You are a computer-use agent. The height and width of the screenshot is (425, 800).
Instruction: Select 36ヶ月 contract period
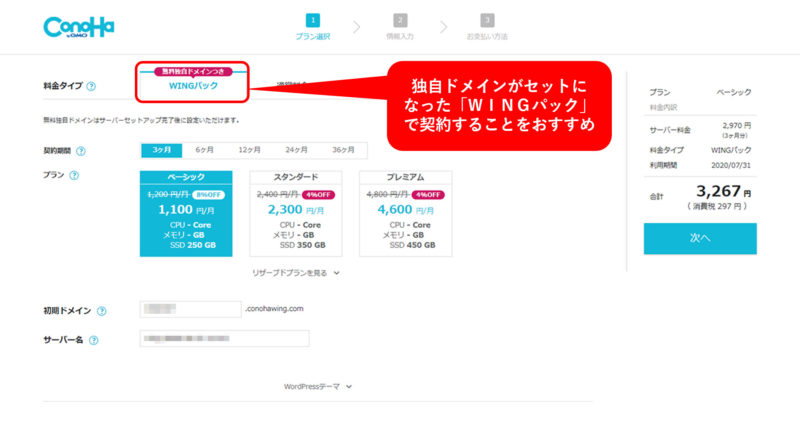click(343, 150)
